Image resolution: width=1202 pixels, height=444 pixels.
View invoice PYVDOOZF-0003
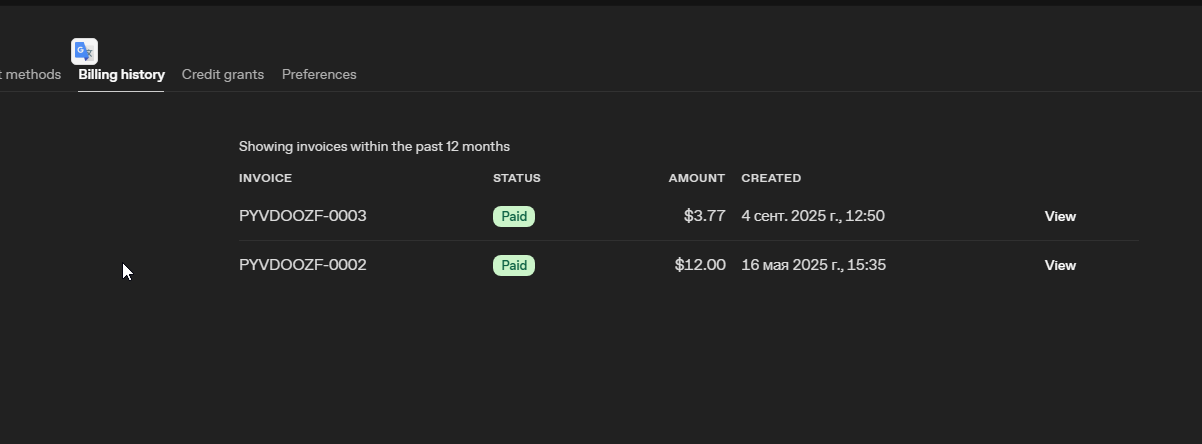(x=1060, y=216)
